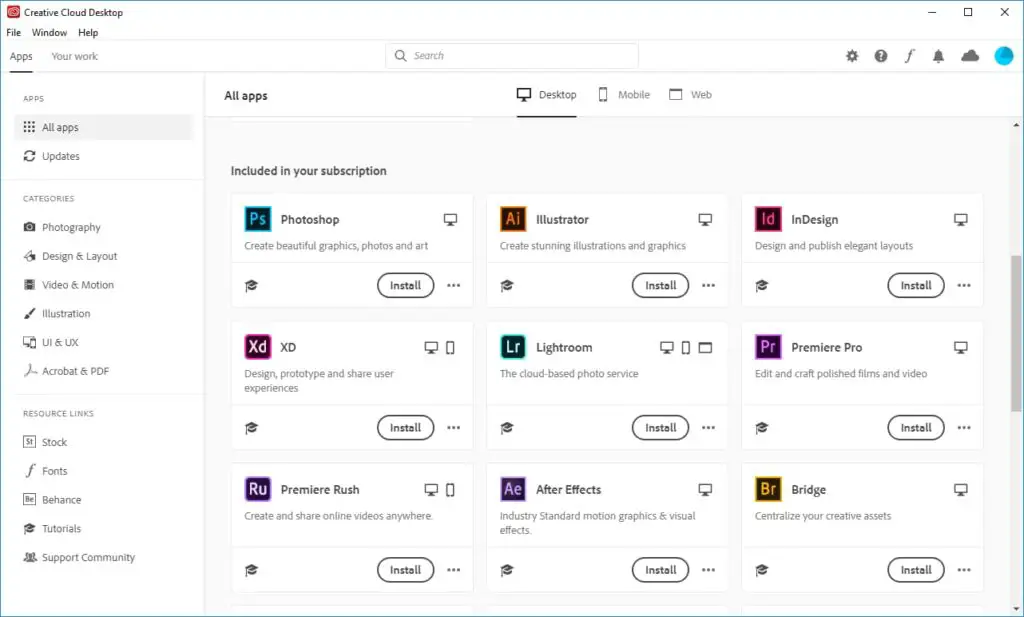Screen dimensions: 1024x617
Task: Select the Video & Motion category
Action: tap(75, 284)
